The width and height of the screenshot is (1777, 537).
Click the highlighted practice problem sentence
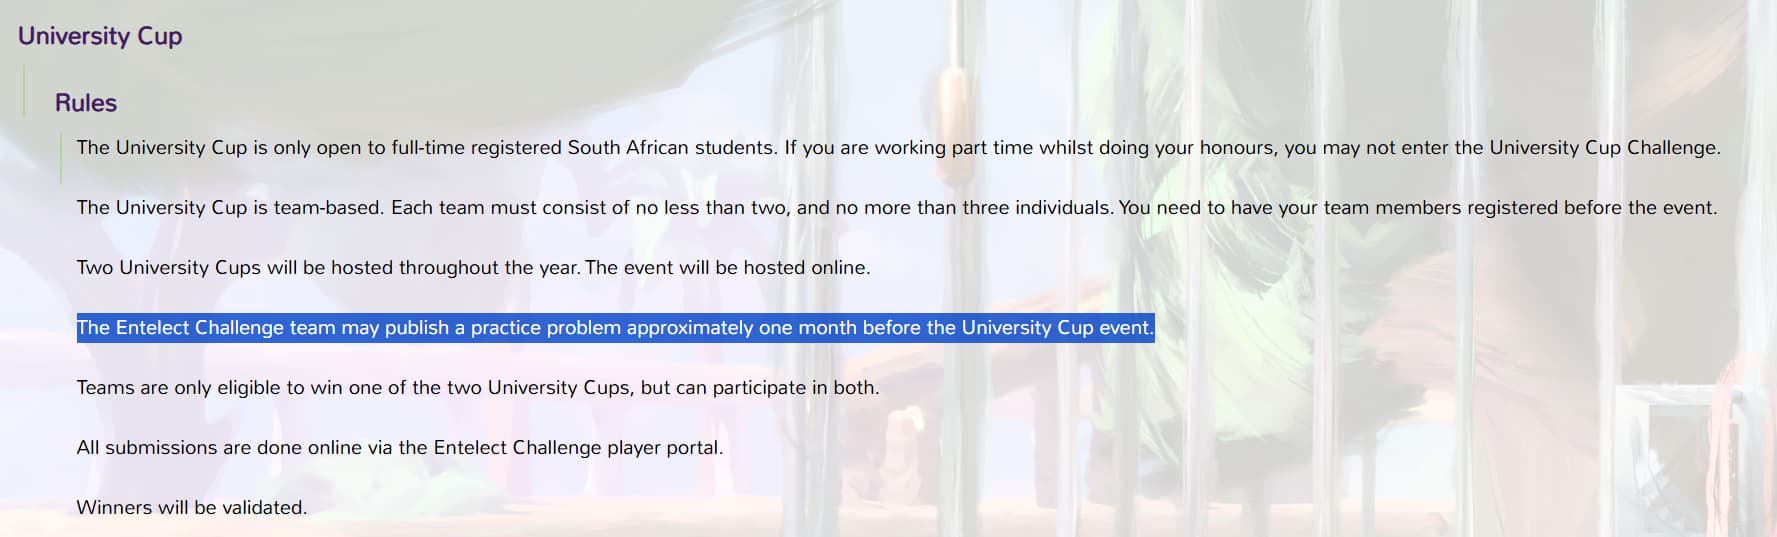(x=615, y=328)
